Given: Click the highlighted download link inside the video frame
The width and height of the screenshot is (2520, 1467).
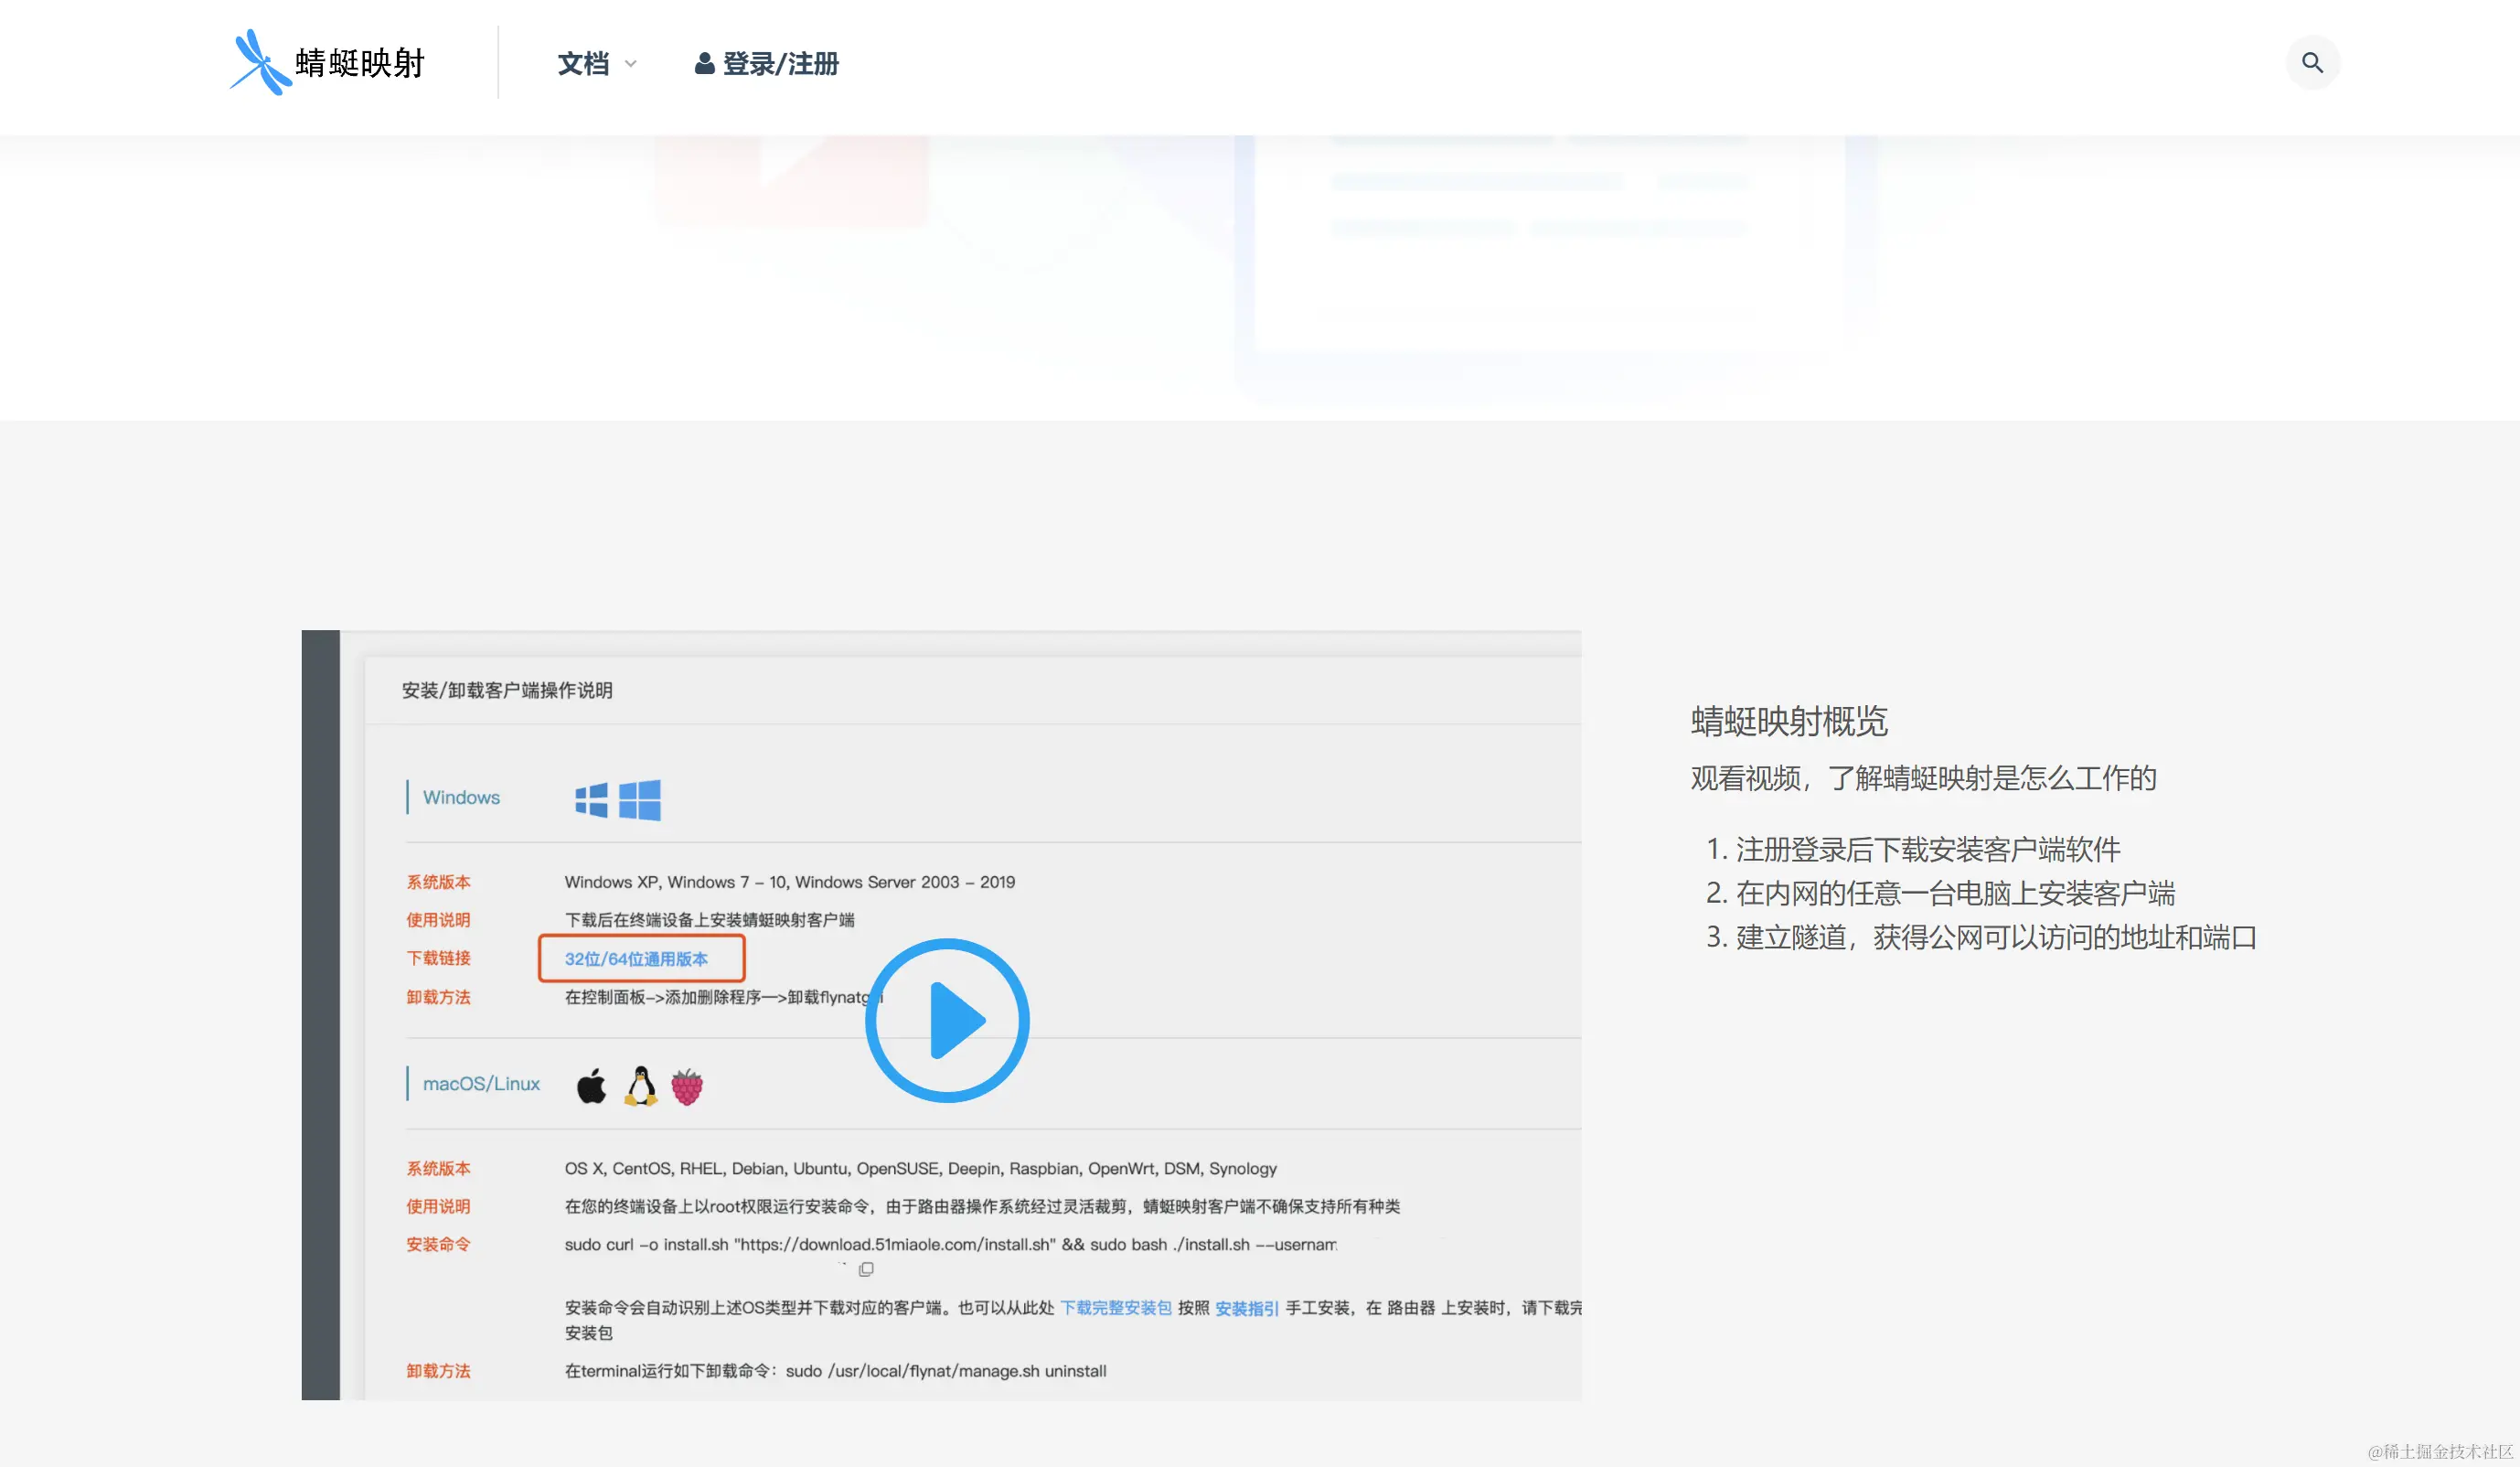Looking at the screenshot, I should click(x=636, y=958).
